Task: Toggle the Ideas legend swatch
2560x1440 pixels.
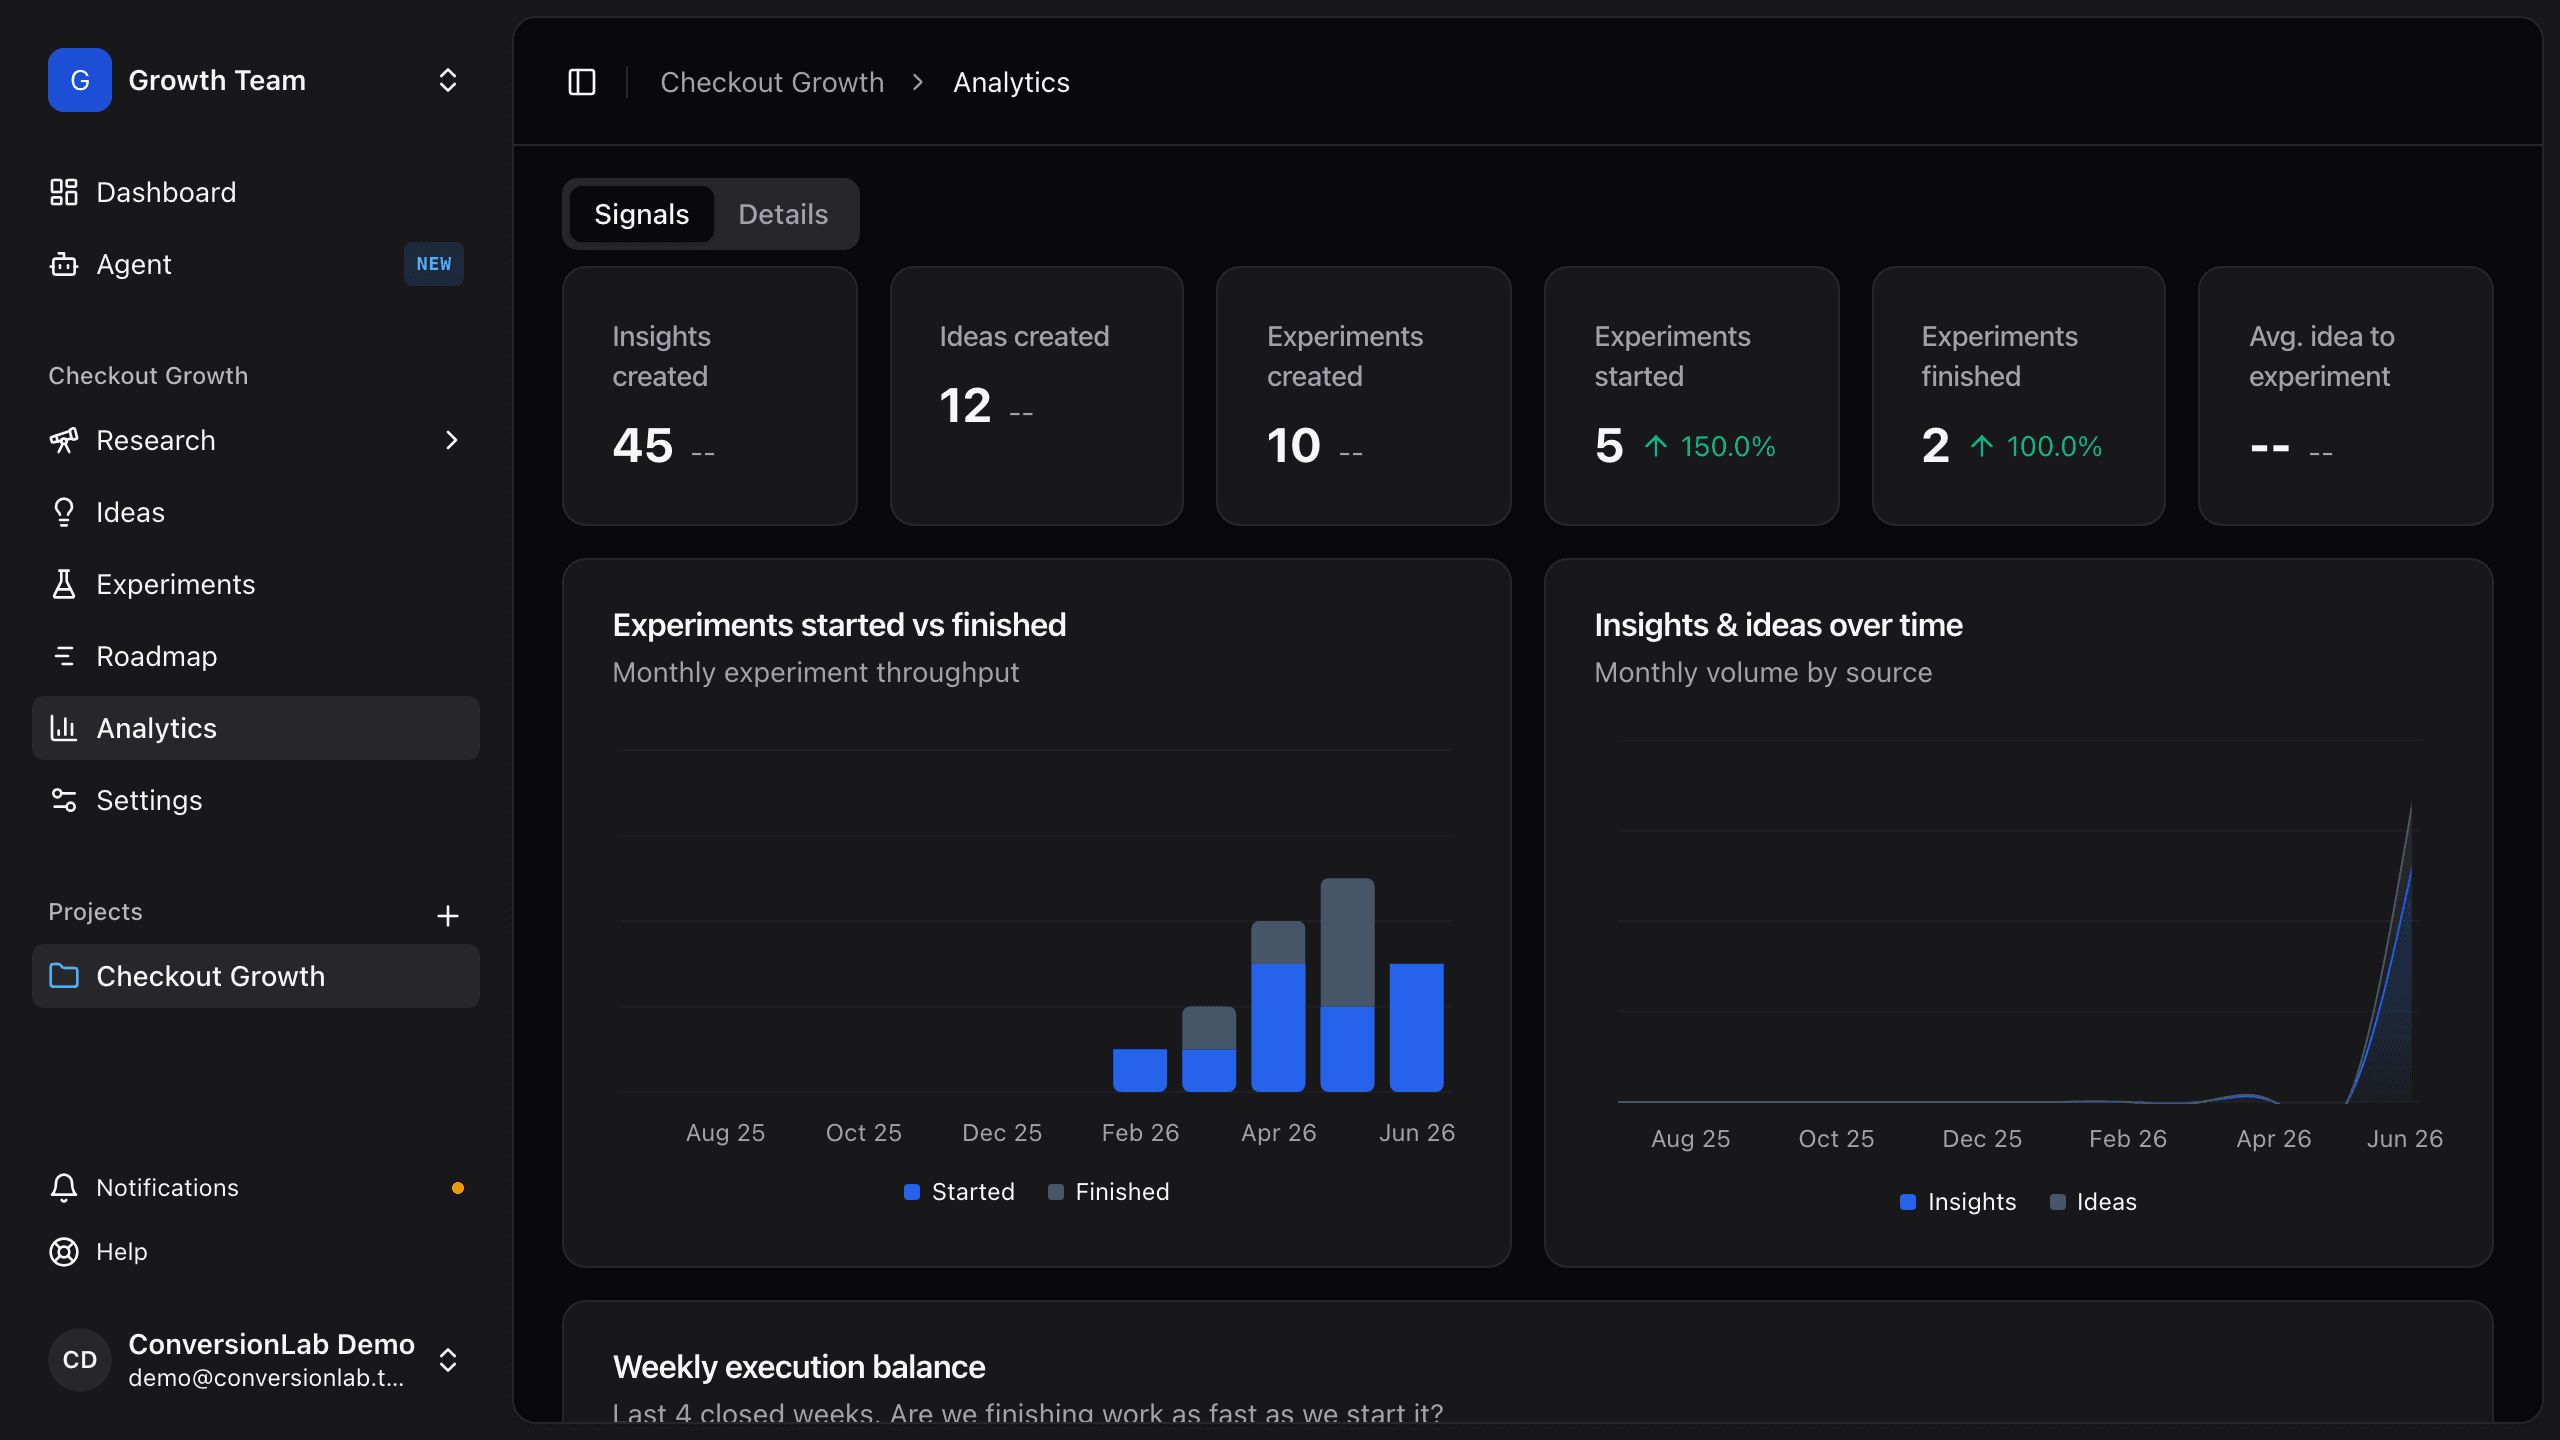Action: click(2057, 1202)
